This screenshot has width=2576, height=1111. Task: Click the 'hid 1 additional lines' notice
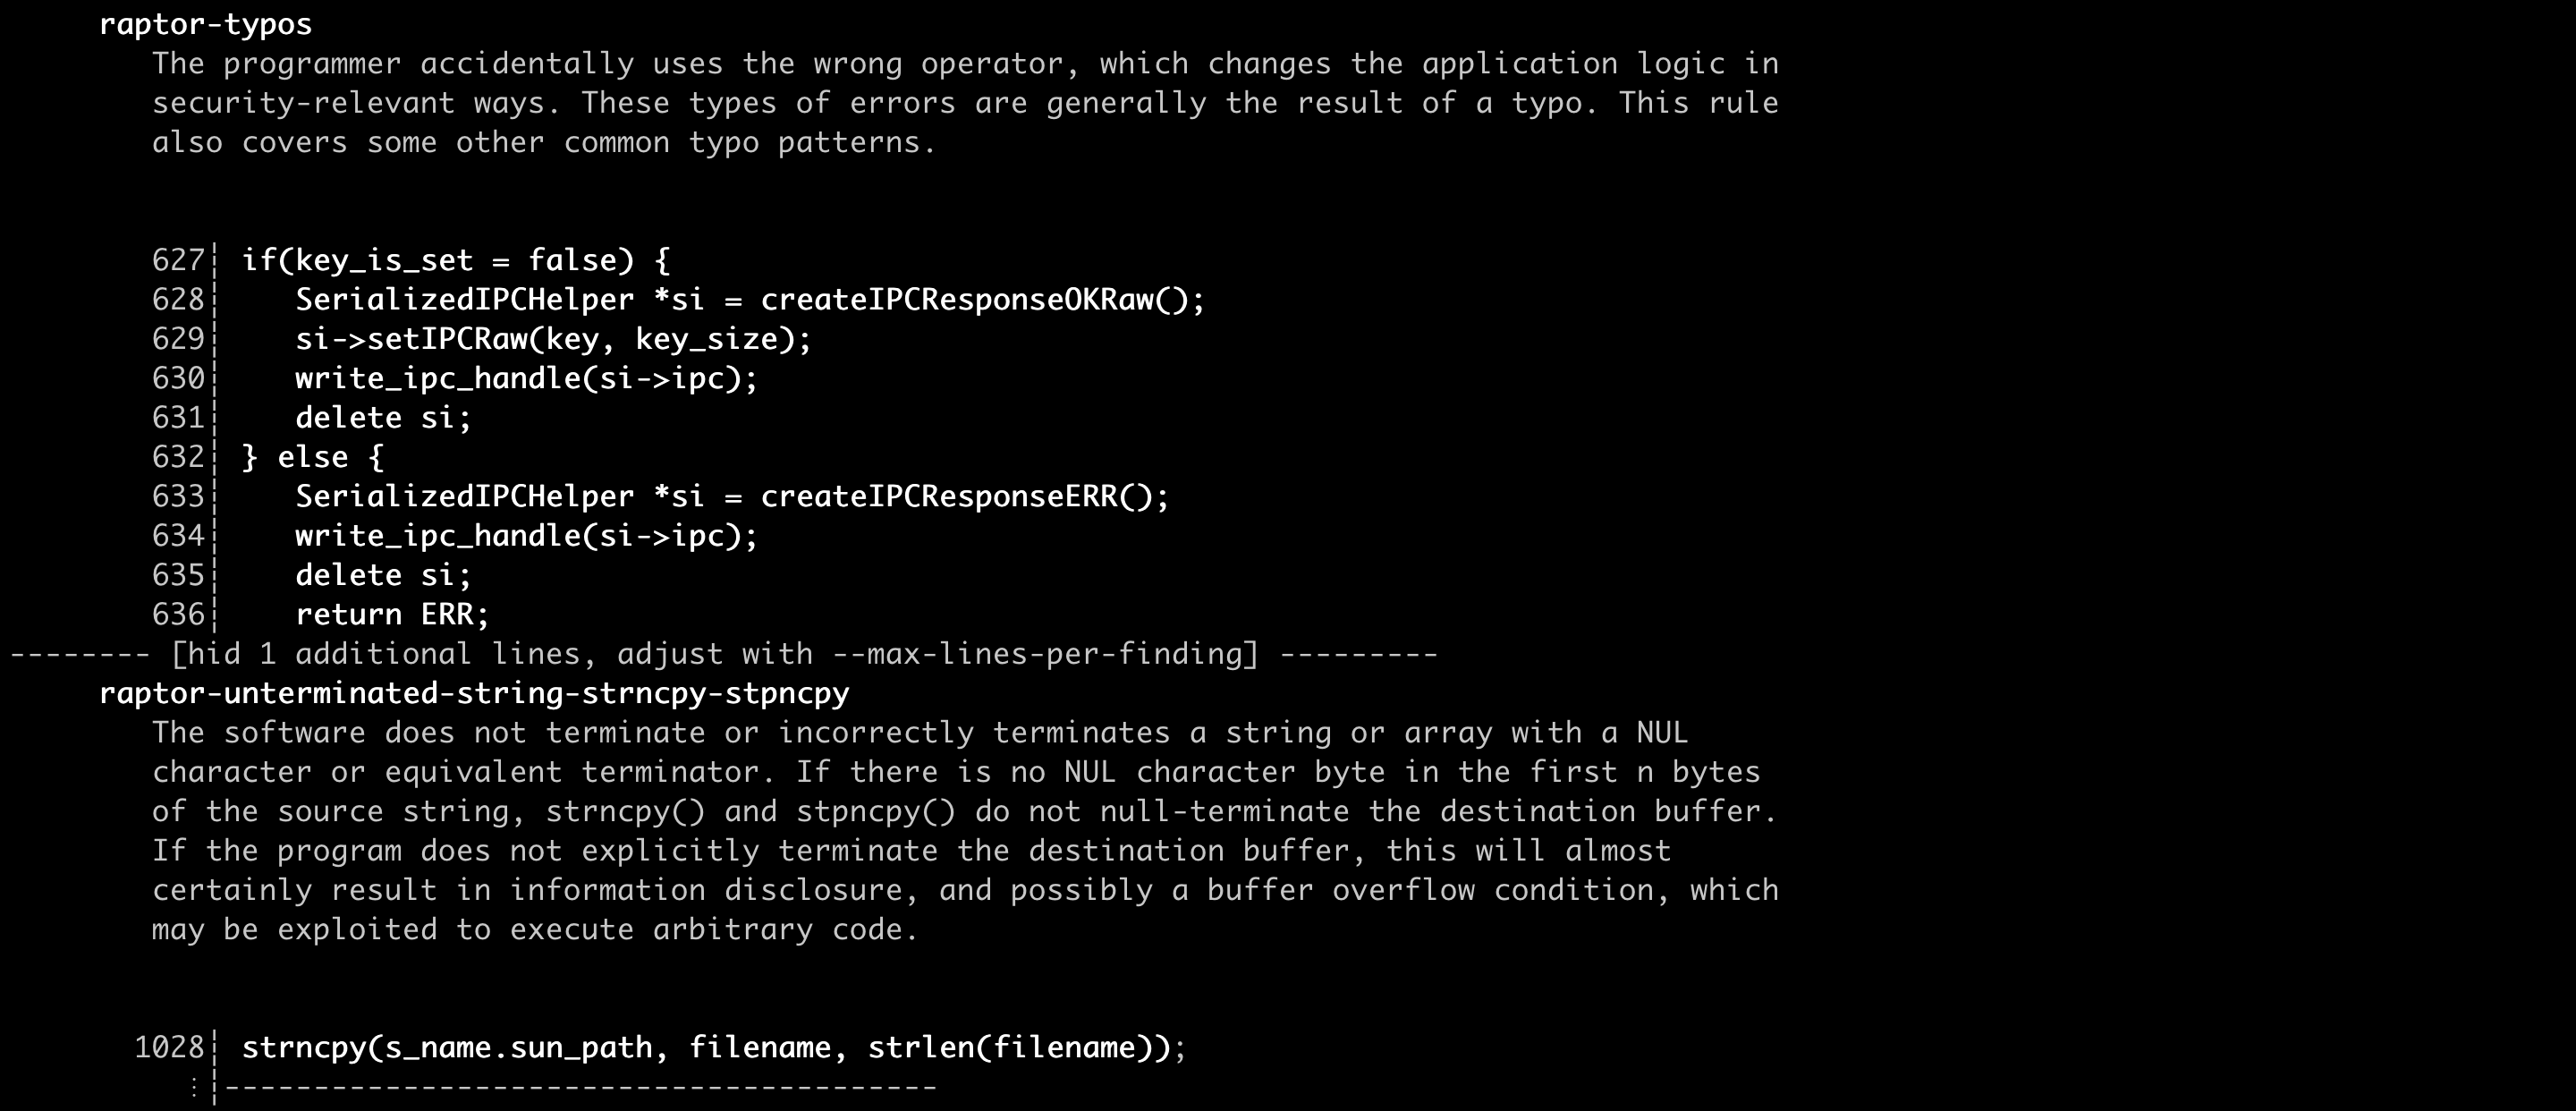(x=383, y=654)
